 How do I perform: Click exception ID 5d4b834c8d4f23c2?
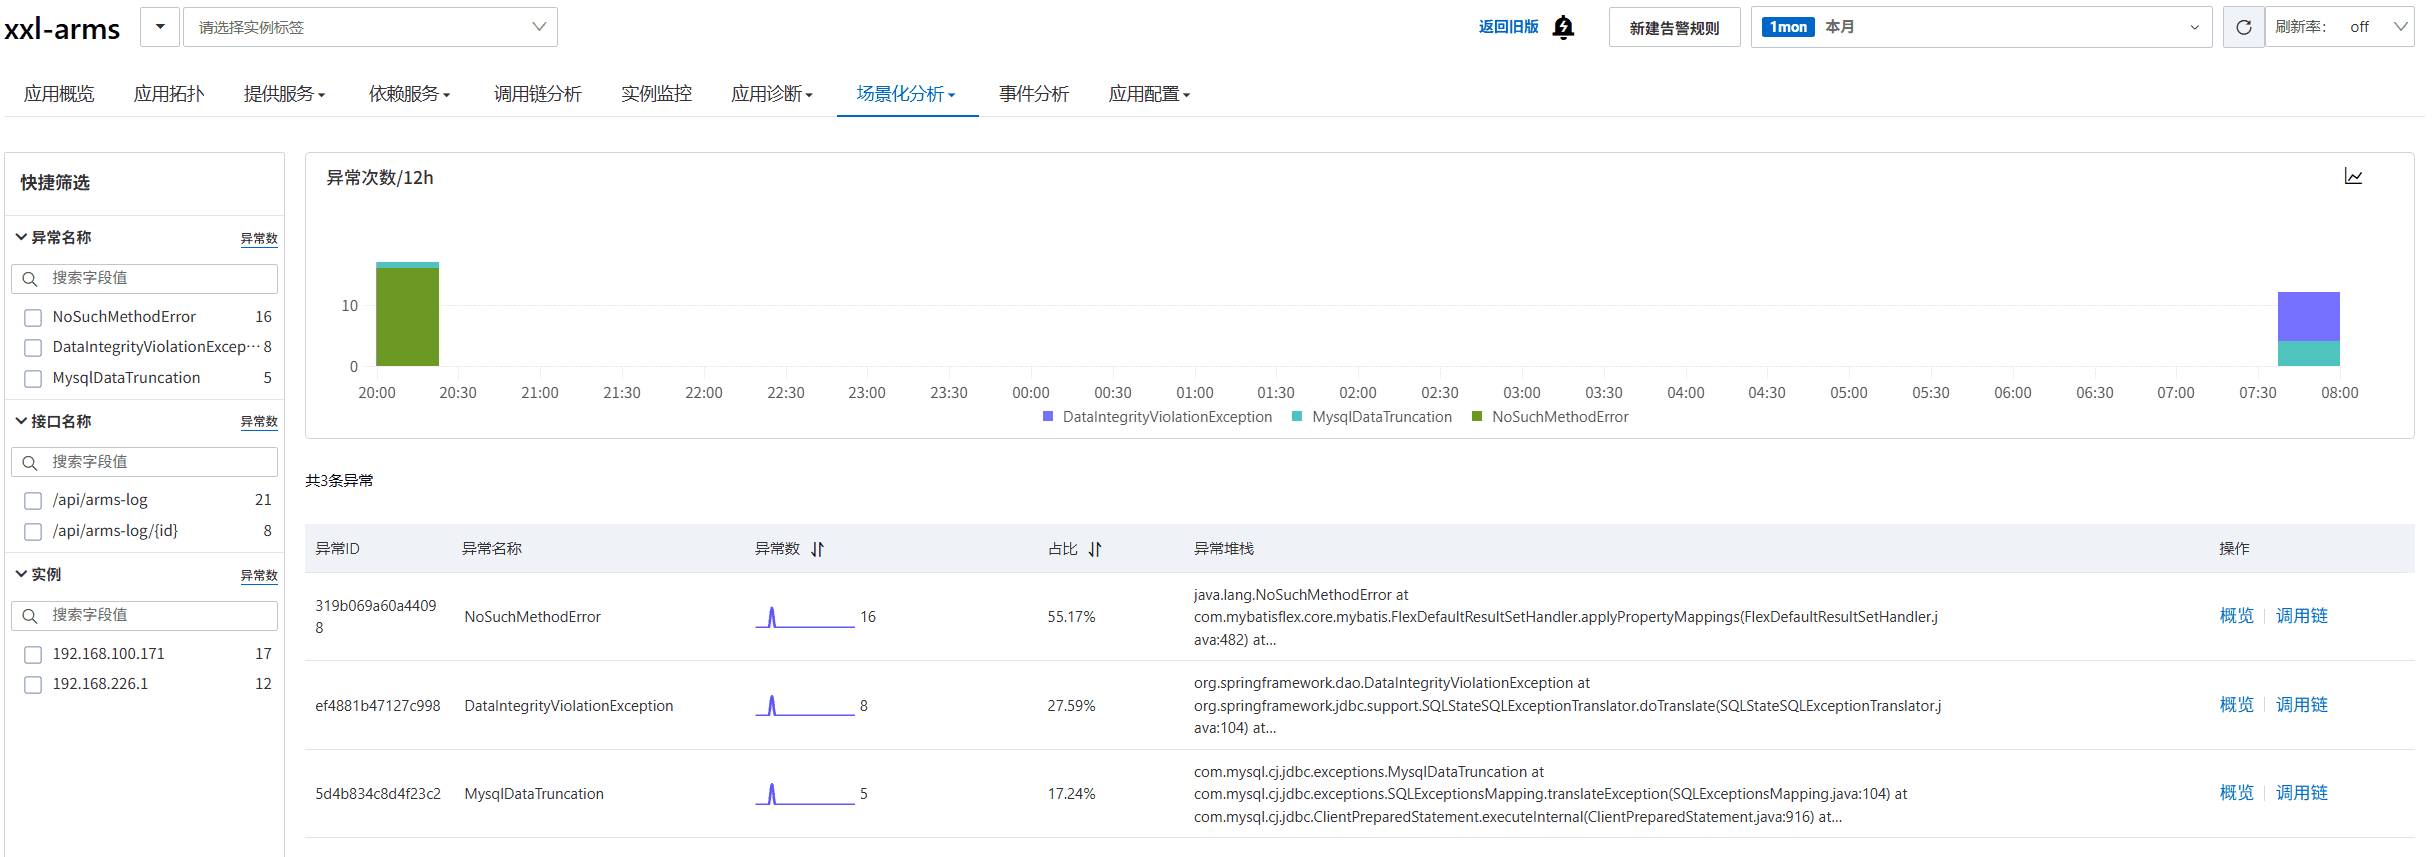[378, 794]
